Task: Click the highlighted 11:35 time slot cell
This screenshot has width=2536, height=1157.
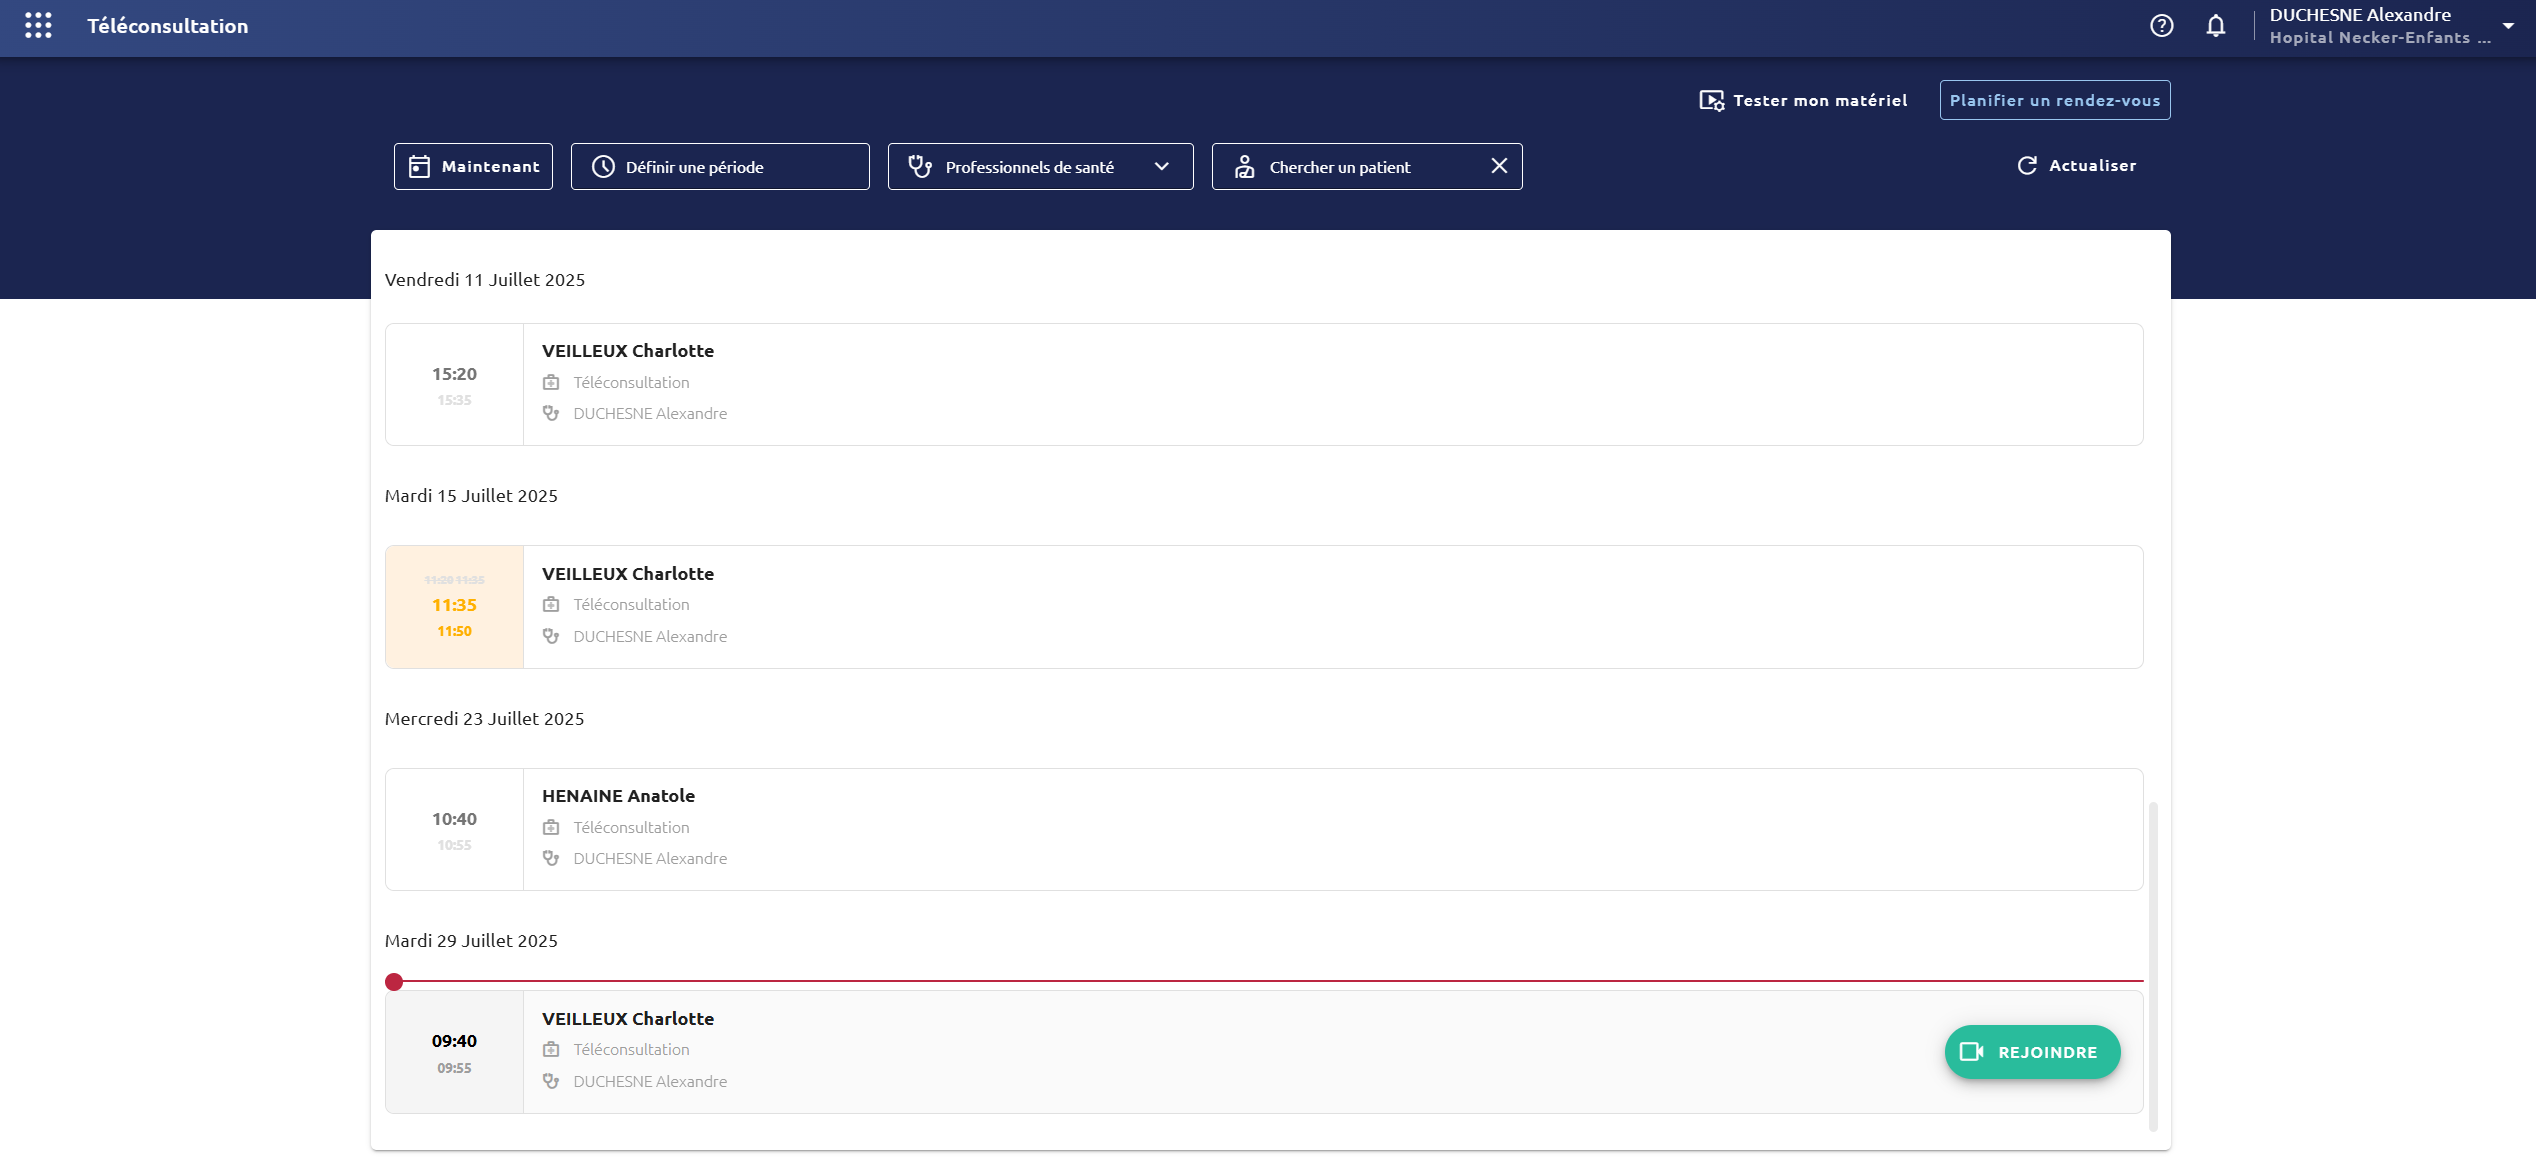Action: point(454,607)
